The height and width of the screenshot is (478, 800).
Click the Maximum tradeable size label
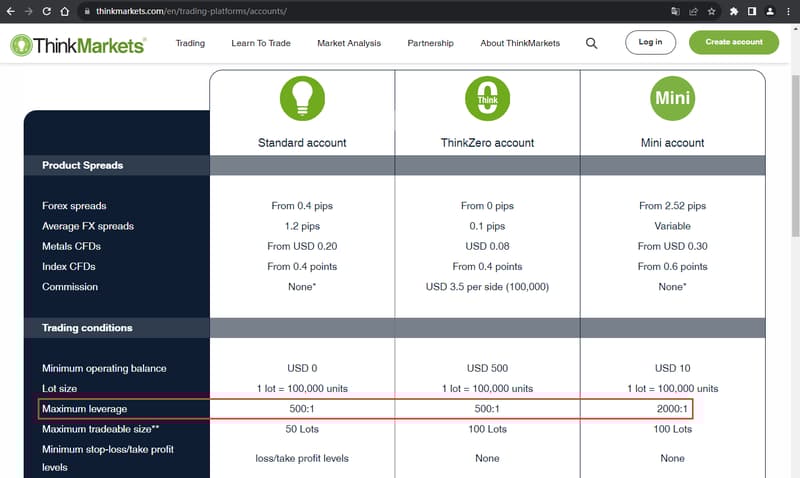tap(101, 429)
